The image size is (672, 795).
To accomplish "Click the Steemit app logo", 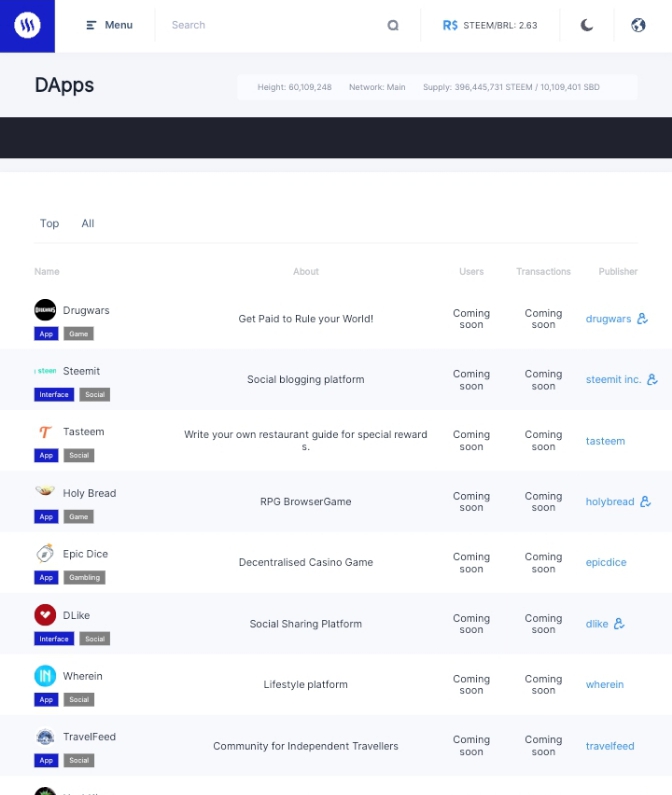I will point(45,371).
